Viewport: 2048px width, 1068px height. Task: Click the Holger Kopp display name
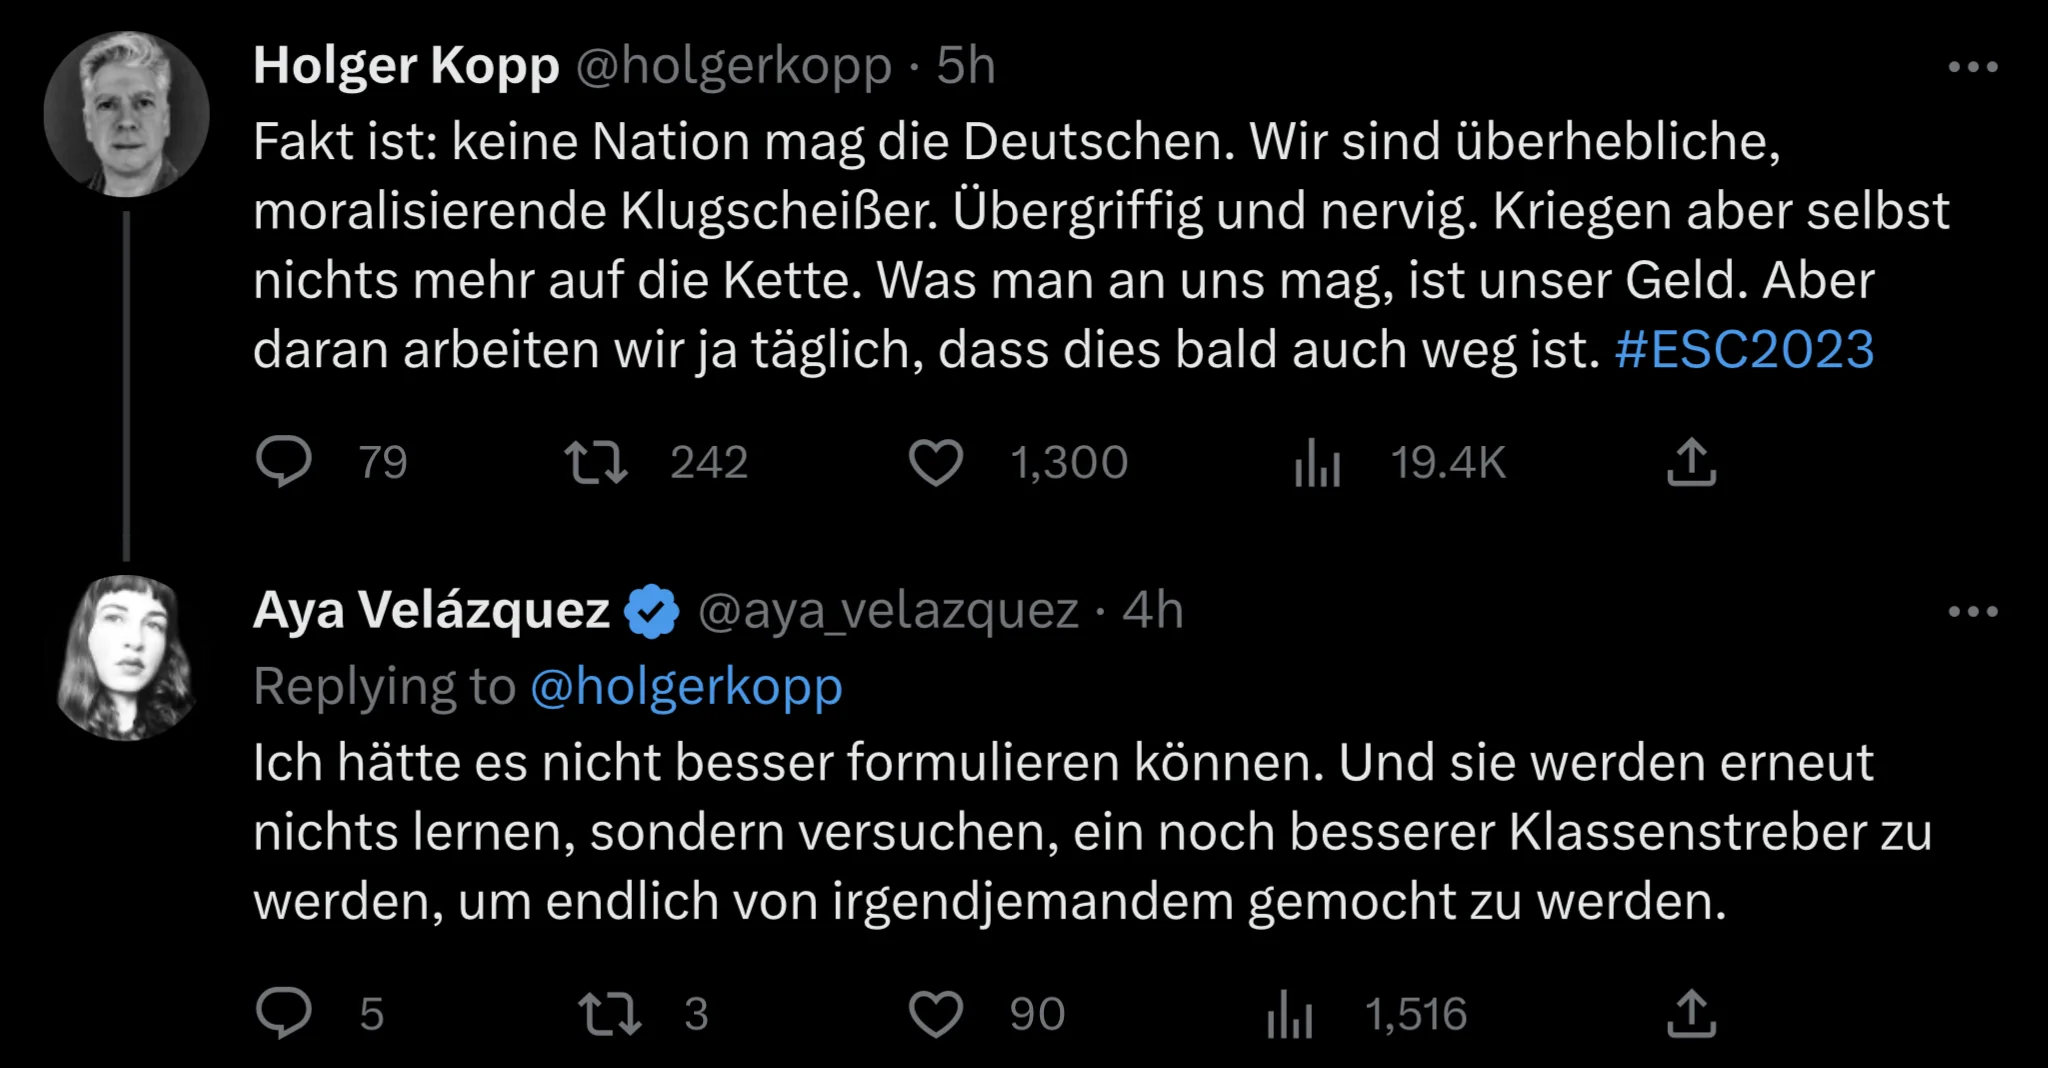click(406, 66)
